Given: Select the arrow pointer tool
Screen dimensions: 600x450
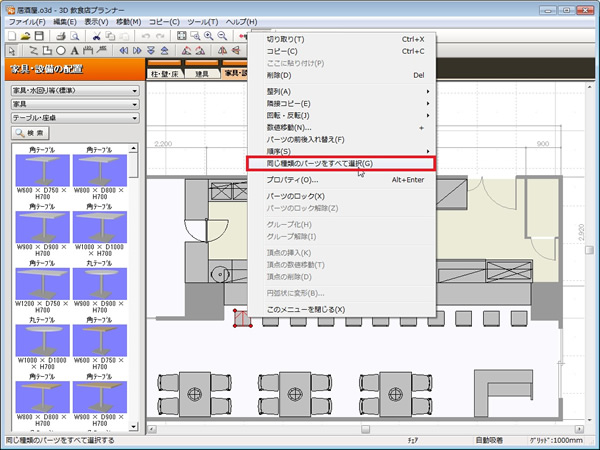Looking at the screenshot, I should point(10,50).
